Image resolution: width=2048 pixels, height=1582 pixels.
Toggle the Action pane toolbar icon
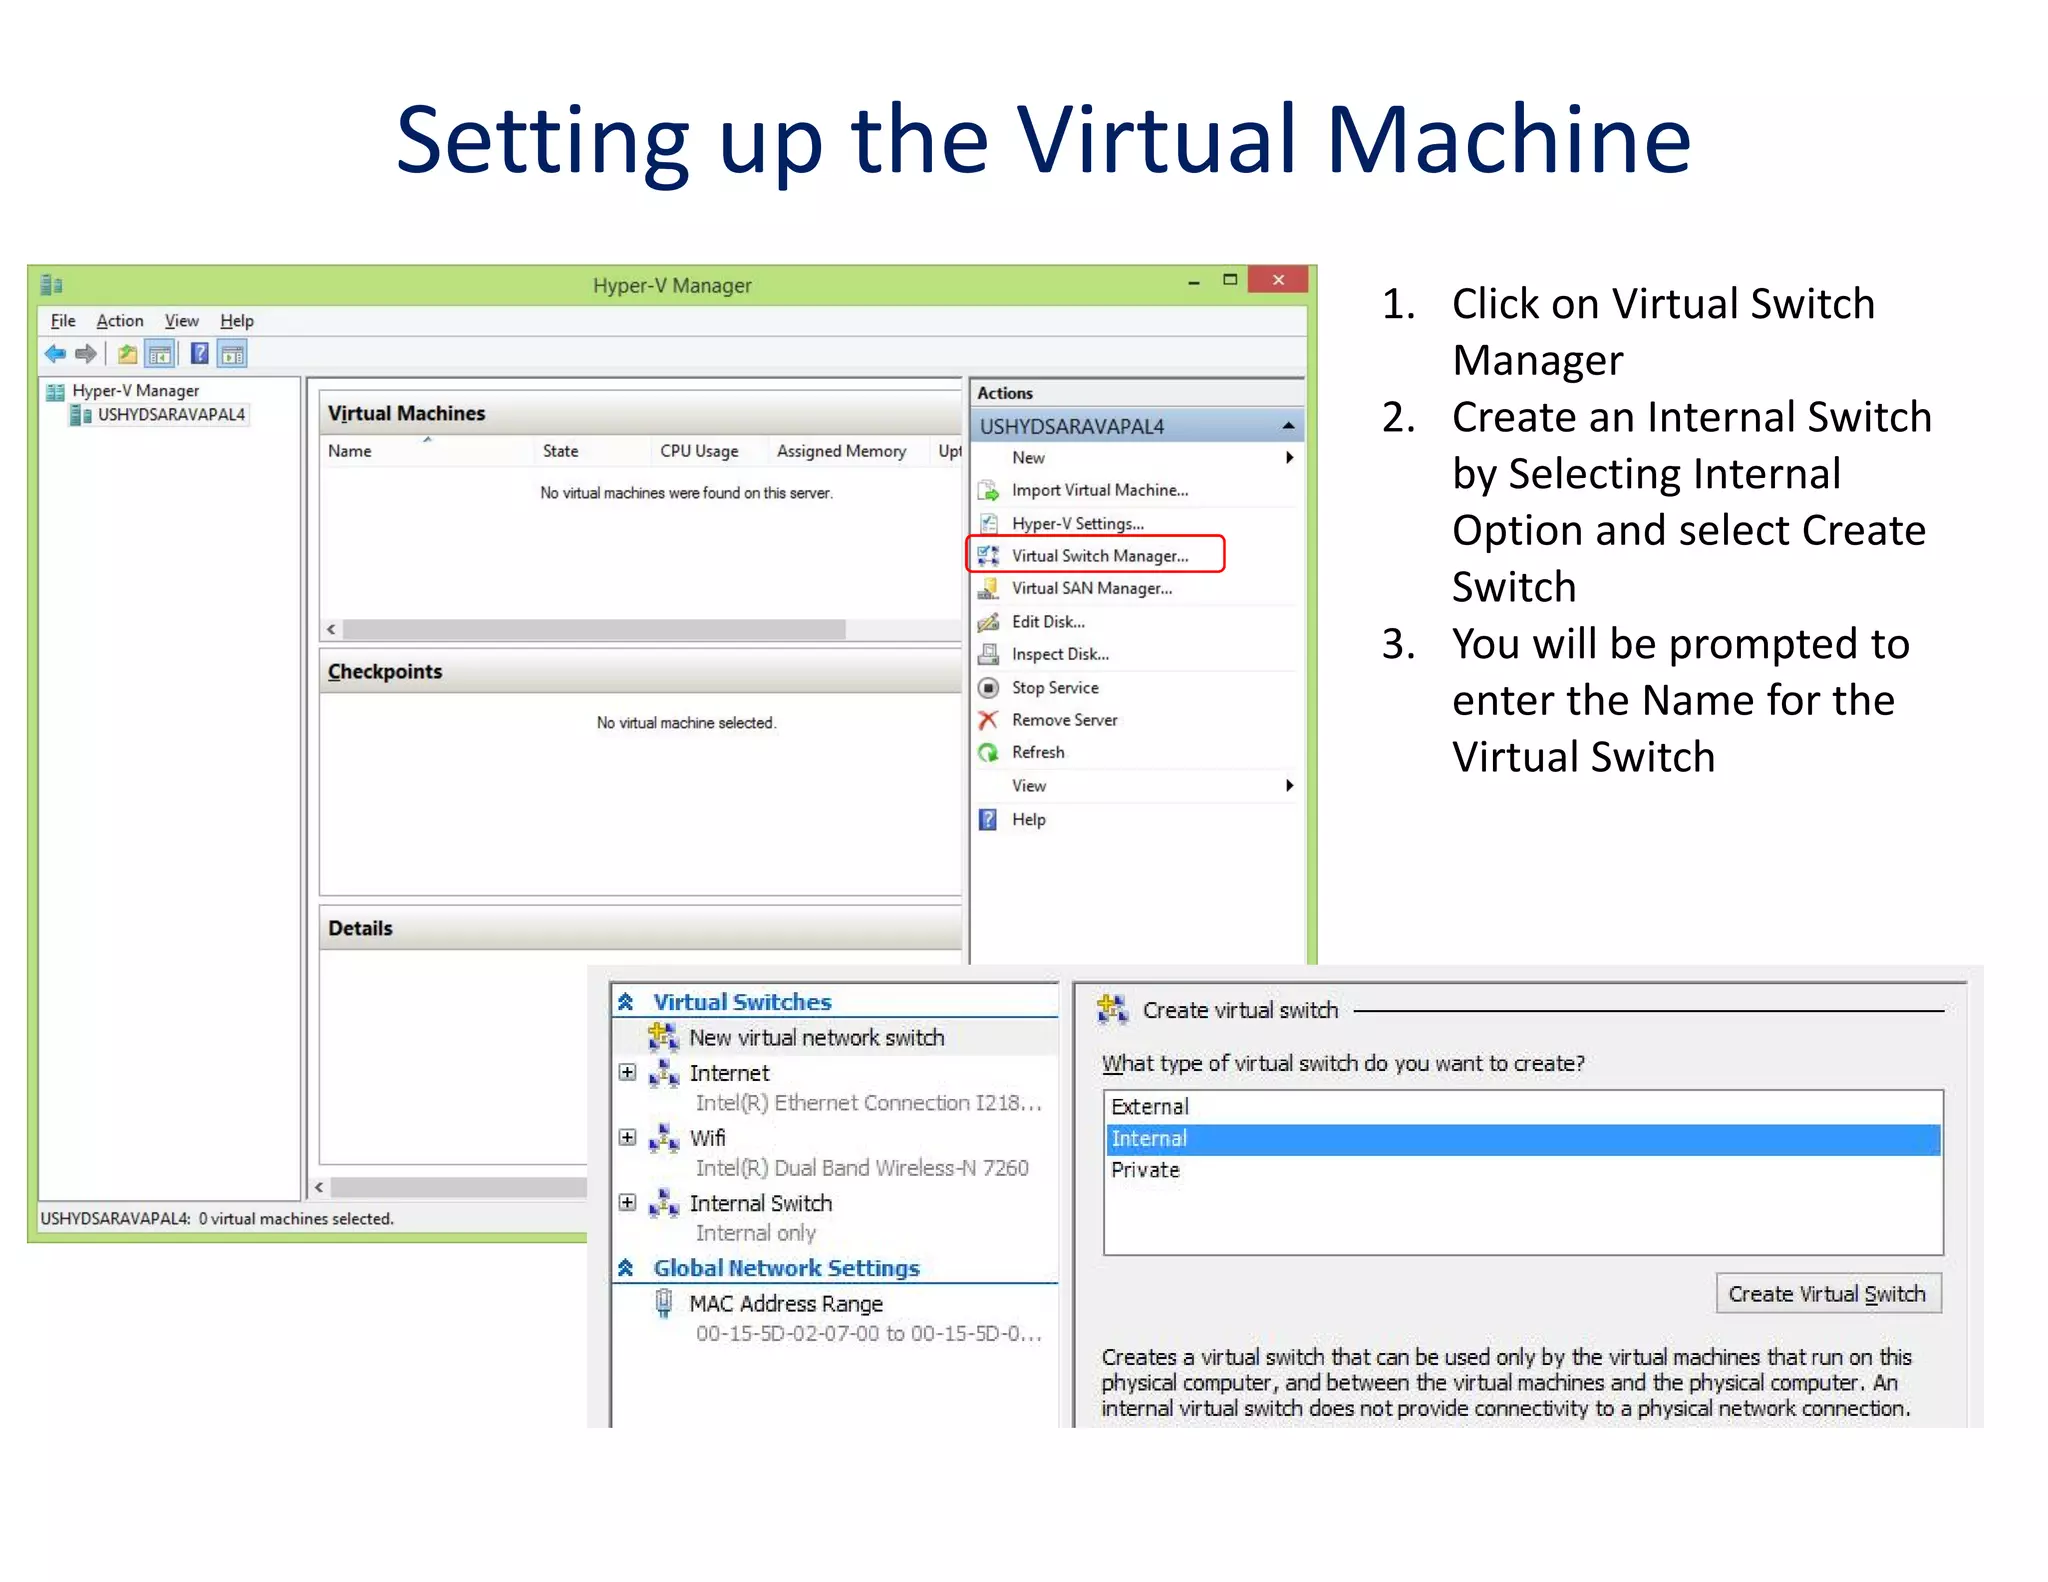click(232, 353)
